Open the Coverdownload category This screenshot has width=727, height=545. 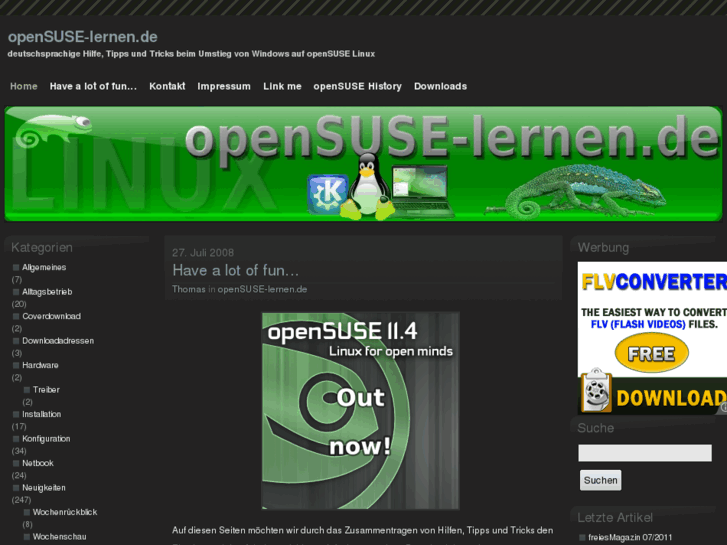(x=51, y=316)
